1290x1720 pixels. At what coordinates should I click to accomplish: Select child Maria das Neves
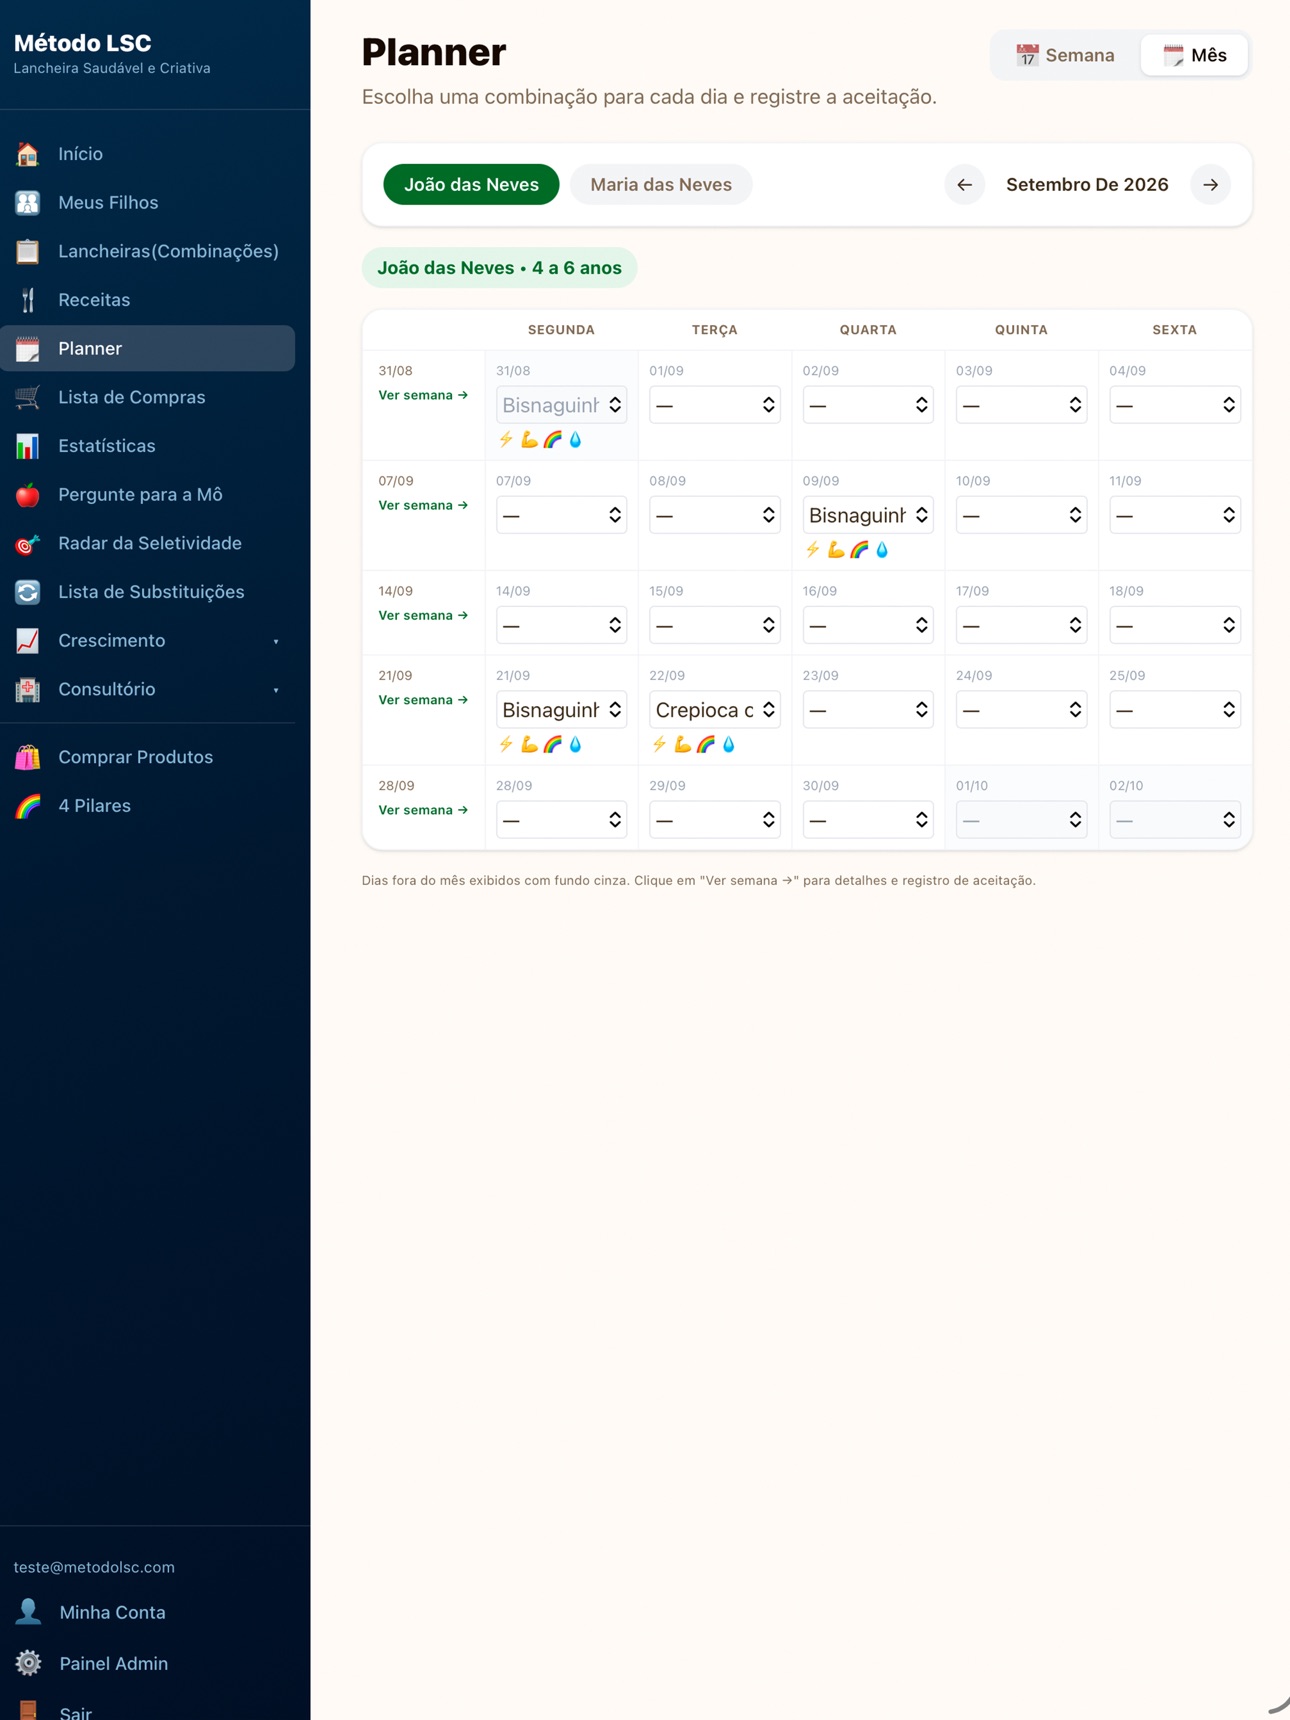[x=661, y=185]
